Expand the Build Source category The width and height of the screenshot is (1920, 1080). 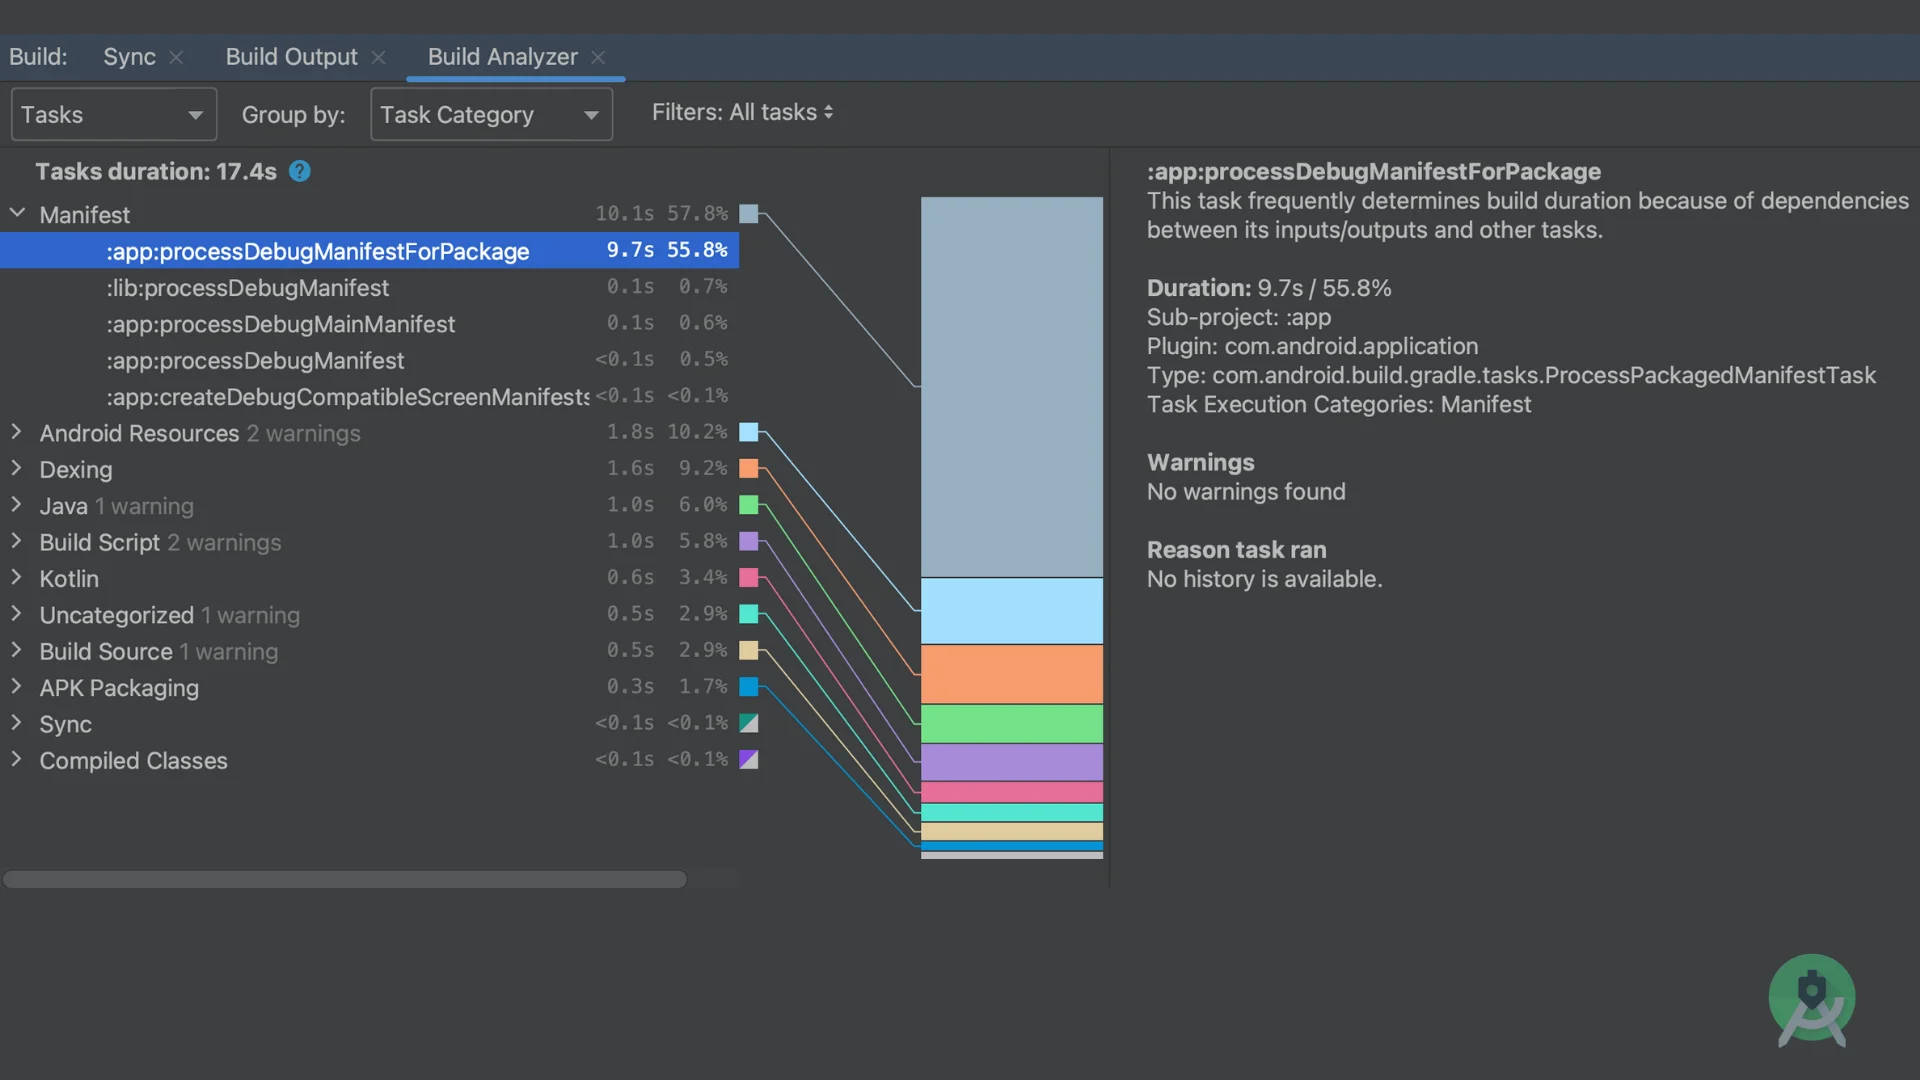[x=17, y=650]
